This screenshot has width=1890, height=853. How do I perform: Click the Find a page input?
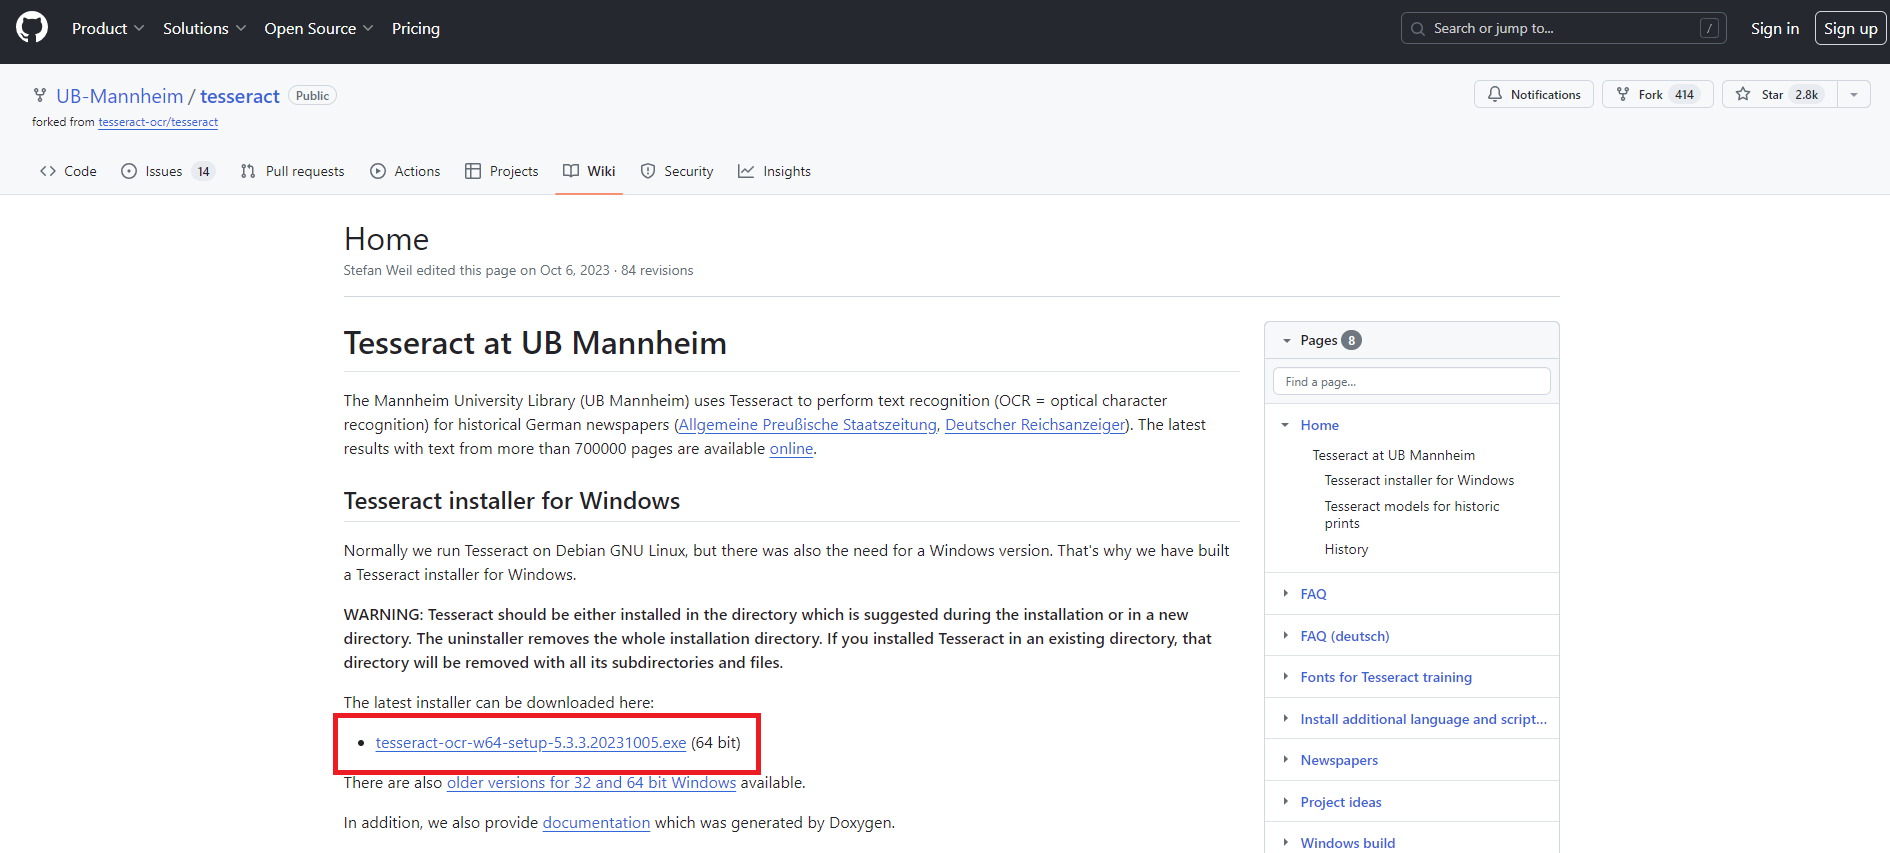coord(1412,381)
